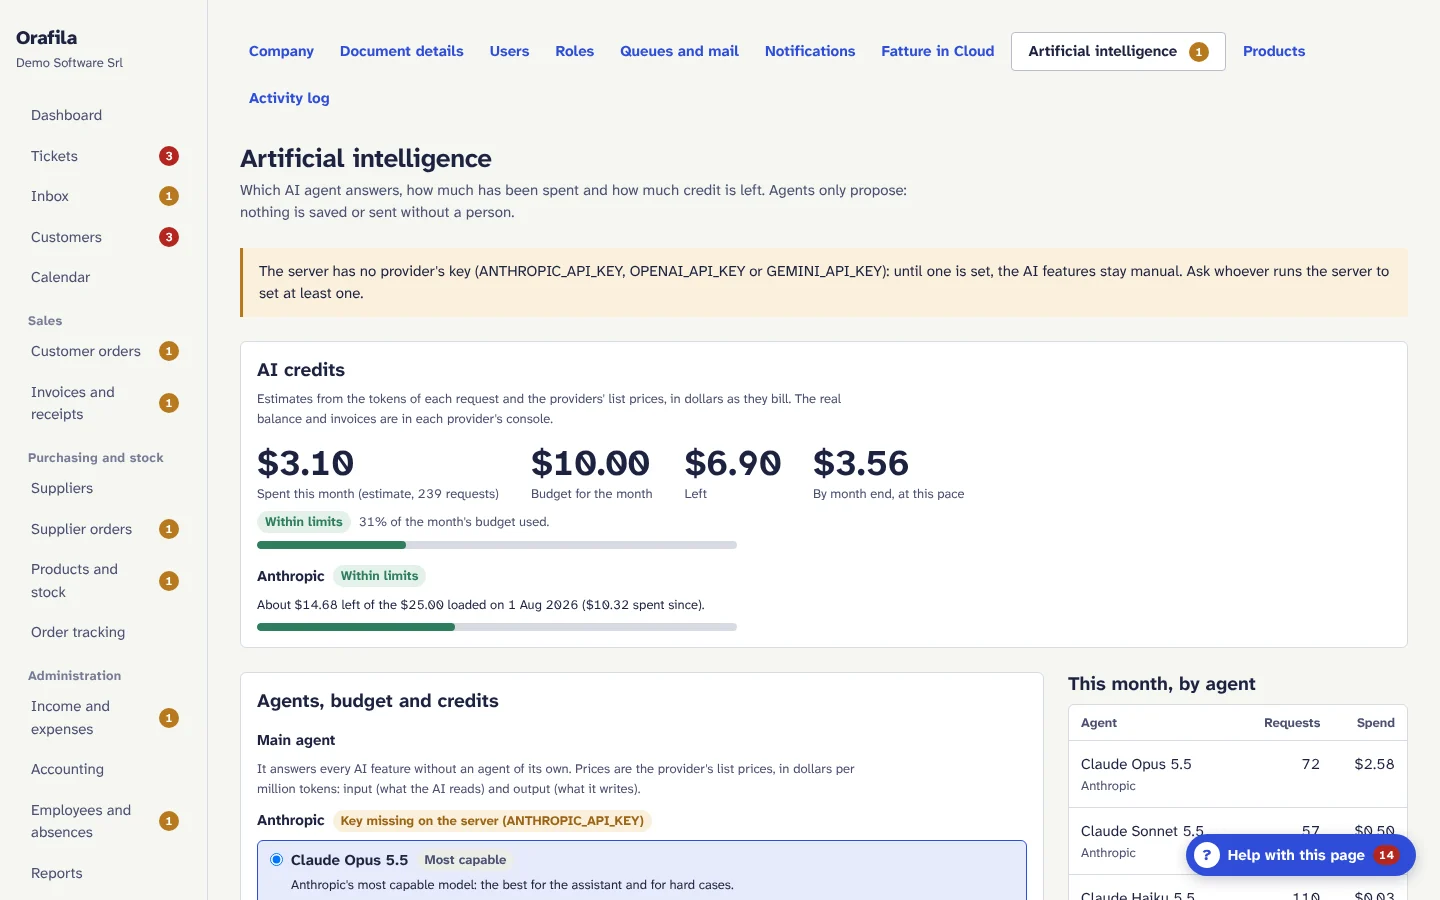Select the Artificial intelligence tab
Image resolution: width=1440 pixels, height=900 pixels.
pos(1118,51)
